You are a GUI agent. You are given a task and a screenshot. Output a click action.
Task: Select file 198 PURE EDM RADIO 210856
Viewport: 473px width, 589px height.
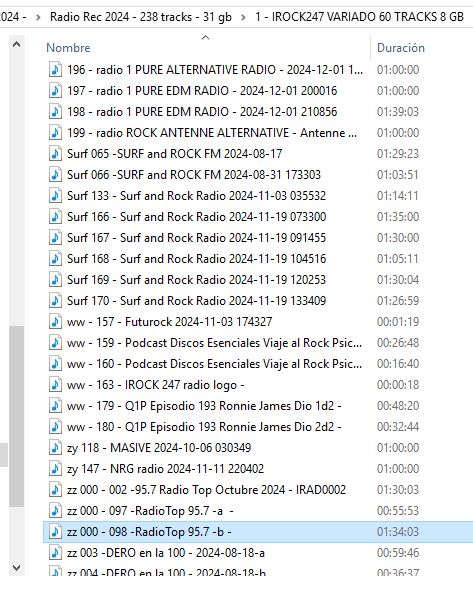point(202,112)
